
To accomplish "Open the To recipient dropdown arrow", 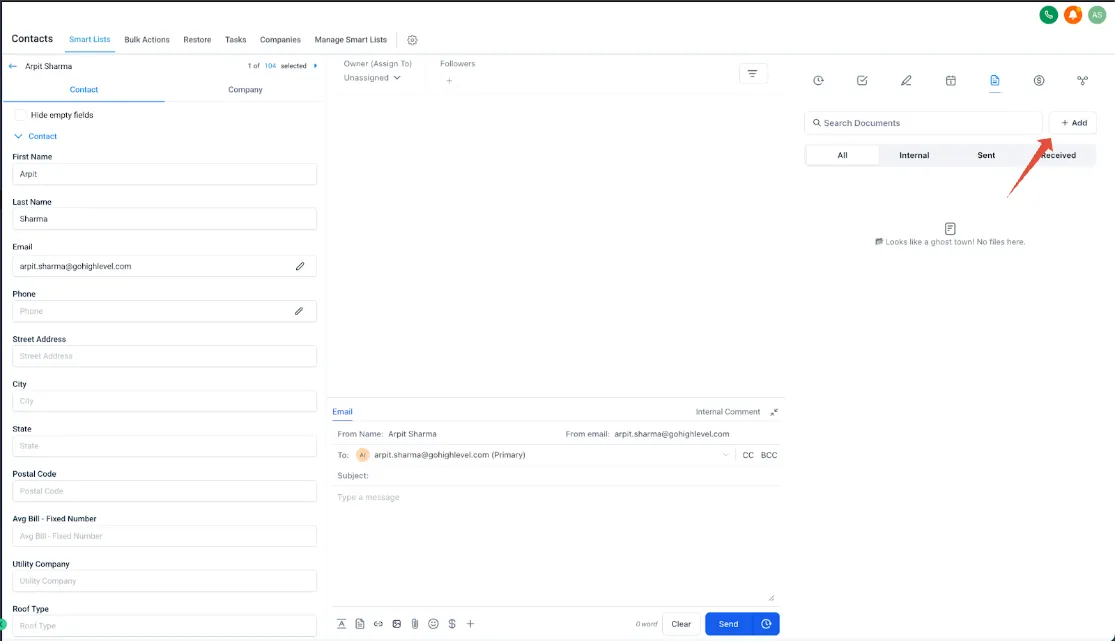I will click(725, 455).
